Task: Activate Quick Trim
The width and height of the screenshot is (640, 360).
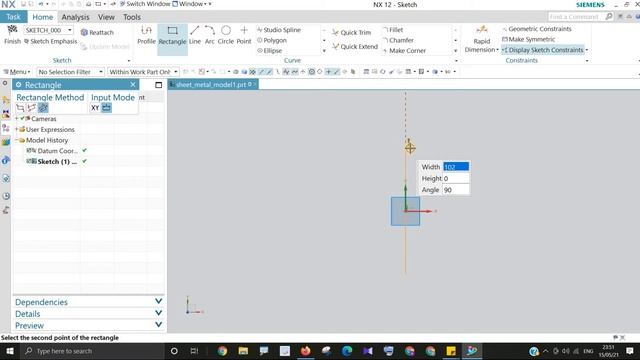Action: click(x=351, y=32)
